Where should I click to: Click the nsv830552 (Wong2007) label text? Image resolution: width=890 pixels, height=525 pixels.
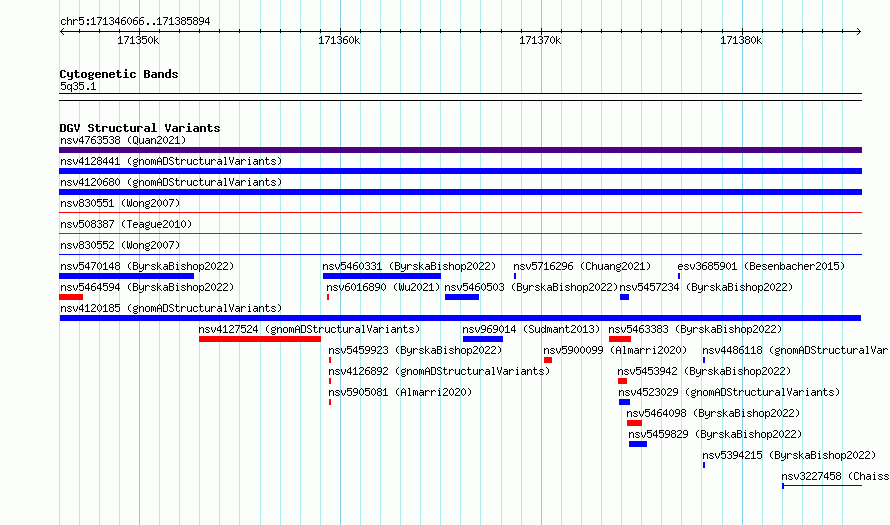pos(120,245)
